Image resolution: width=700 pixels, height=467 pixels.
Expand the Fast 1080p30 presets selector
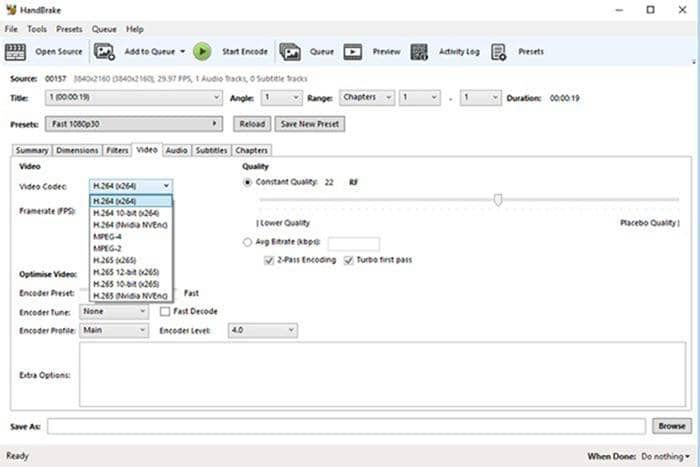click(133, 124)
